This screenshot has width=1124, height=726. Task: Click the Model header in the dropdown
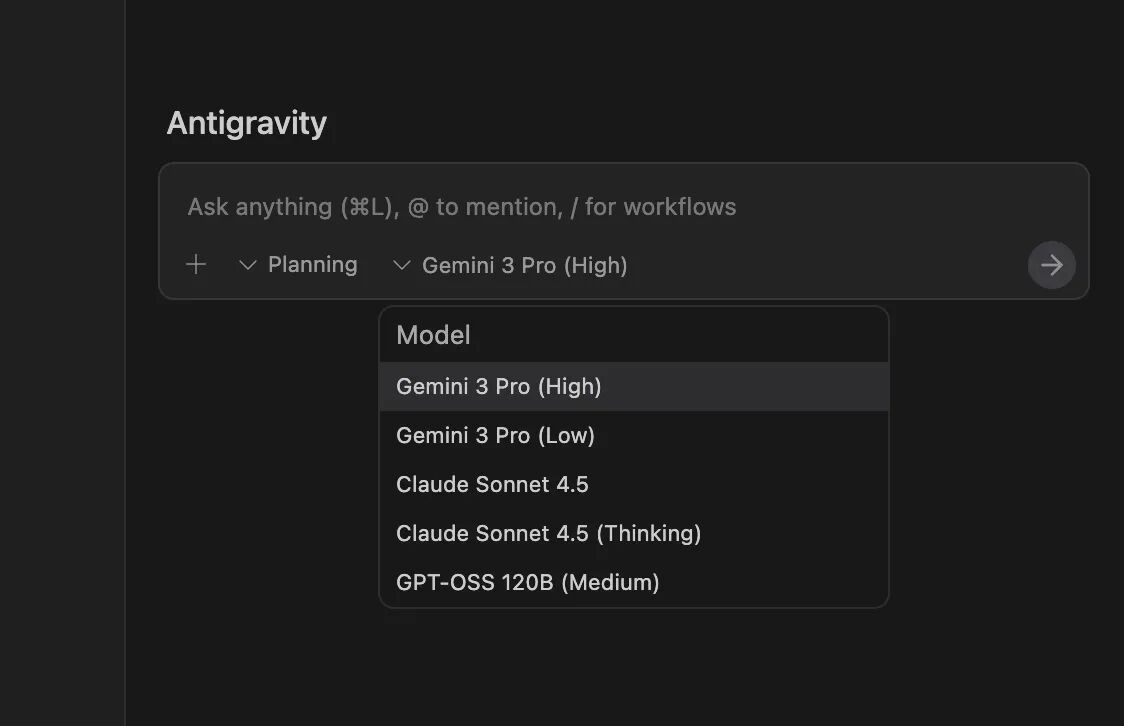[433, 336]
